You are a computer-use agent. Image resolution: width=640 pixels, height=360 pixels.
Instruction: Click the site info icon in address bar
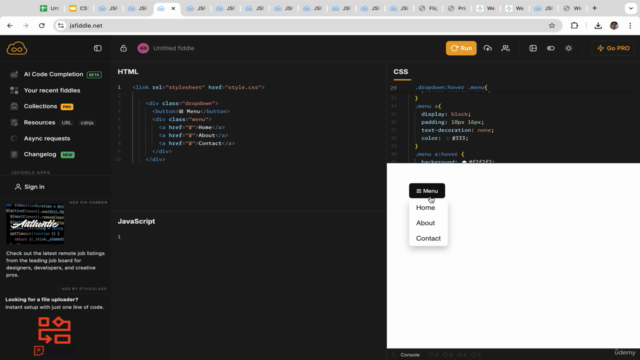pos(61,25)
